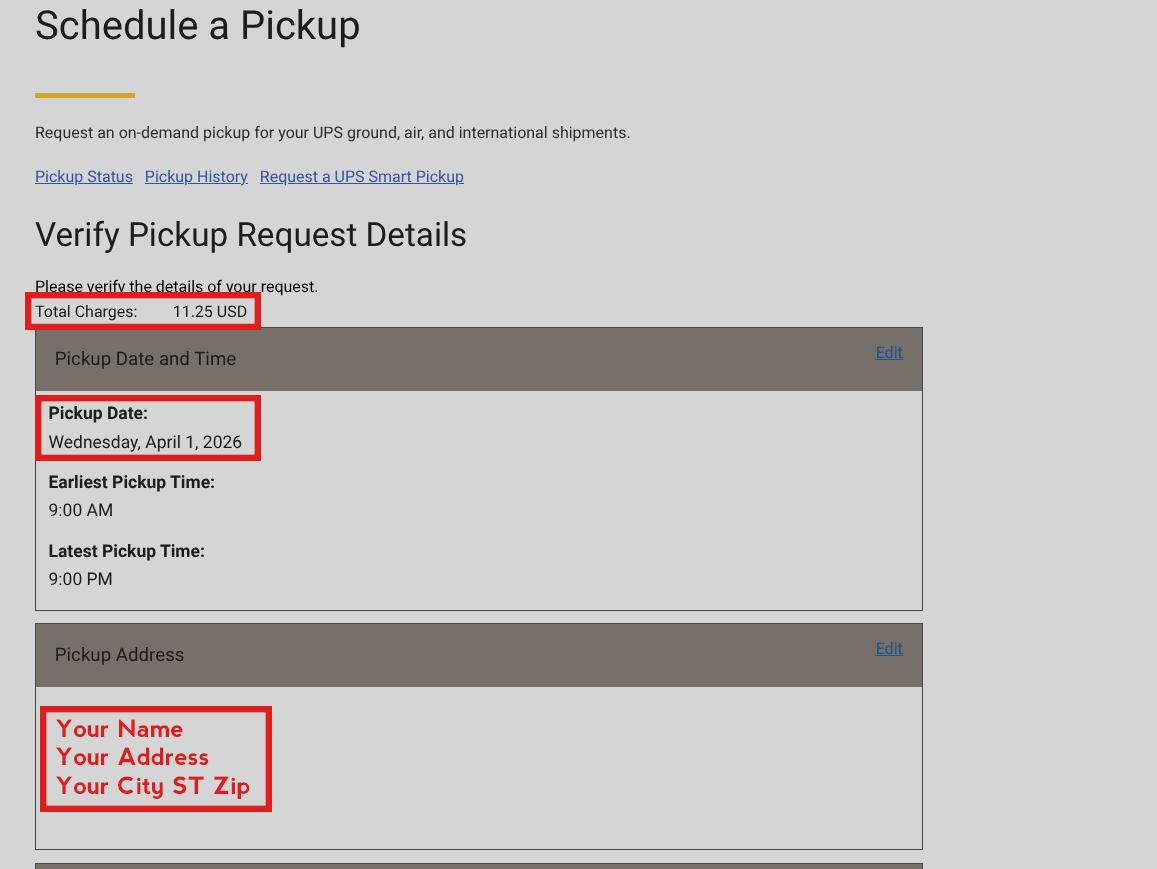This screenshot has width=1157, height=869.
Task: Select the 11.25 USD total charges amount
Action: pyautogui.click(x=210, y=312)
